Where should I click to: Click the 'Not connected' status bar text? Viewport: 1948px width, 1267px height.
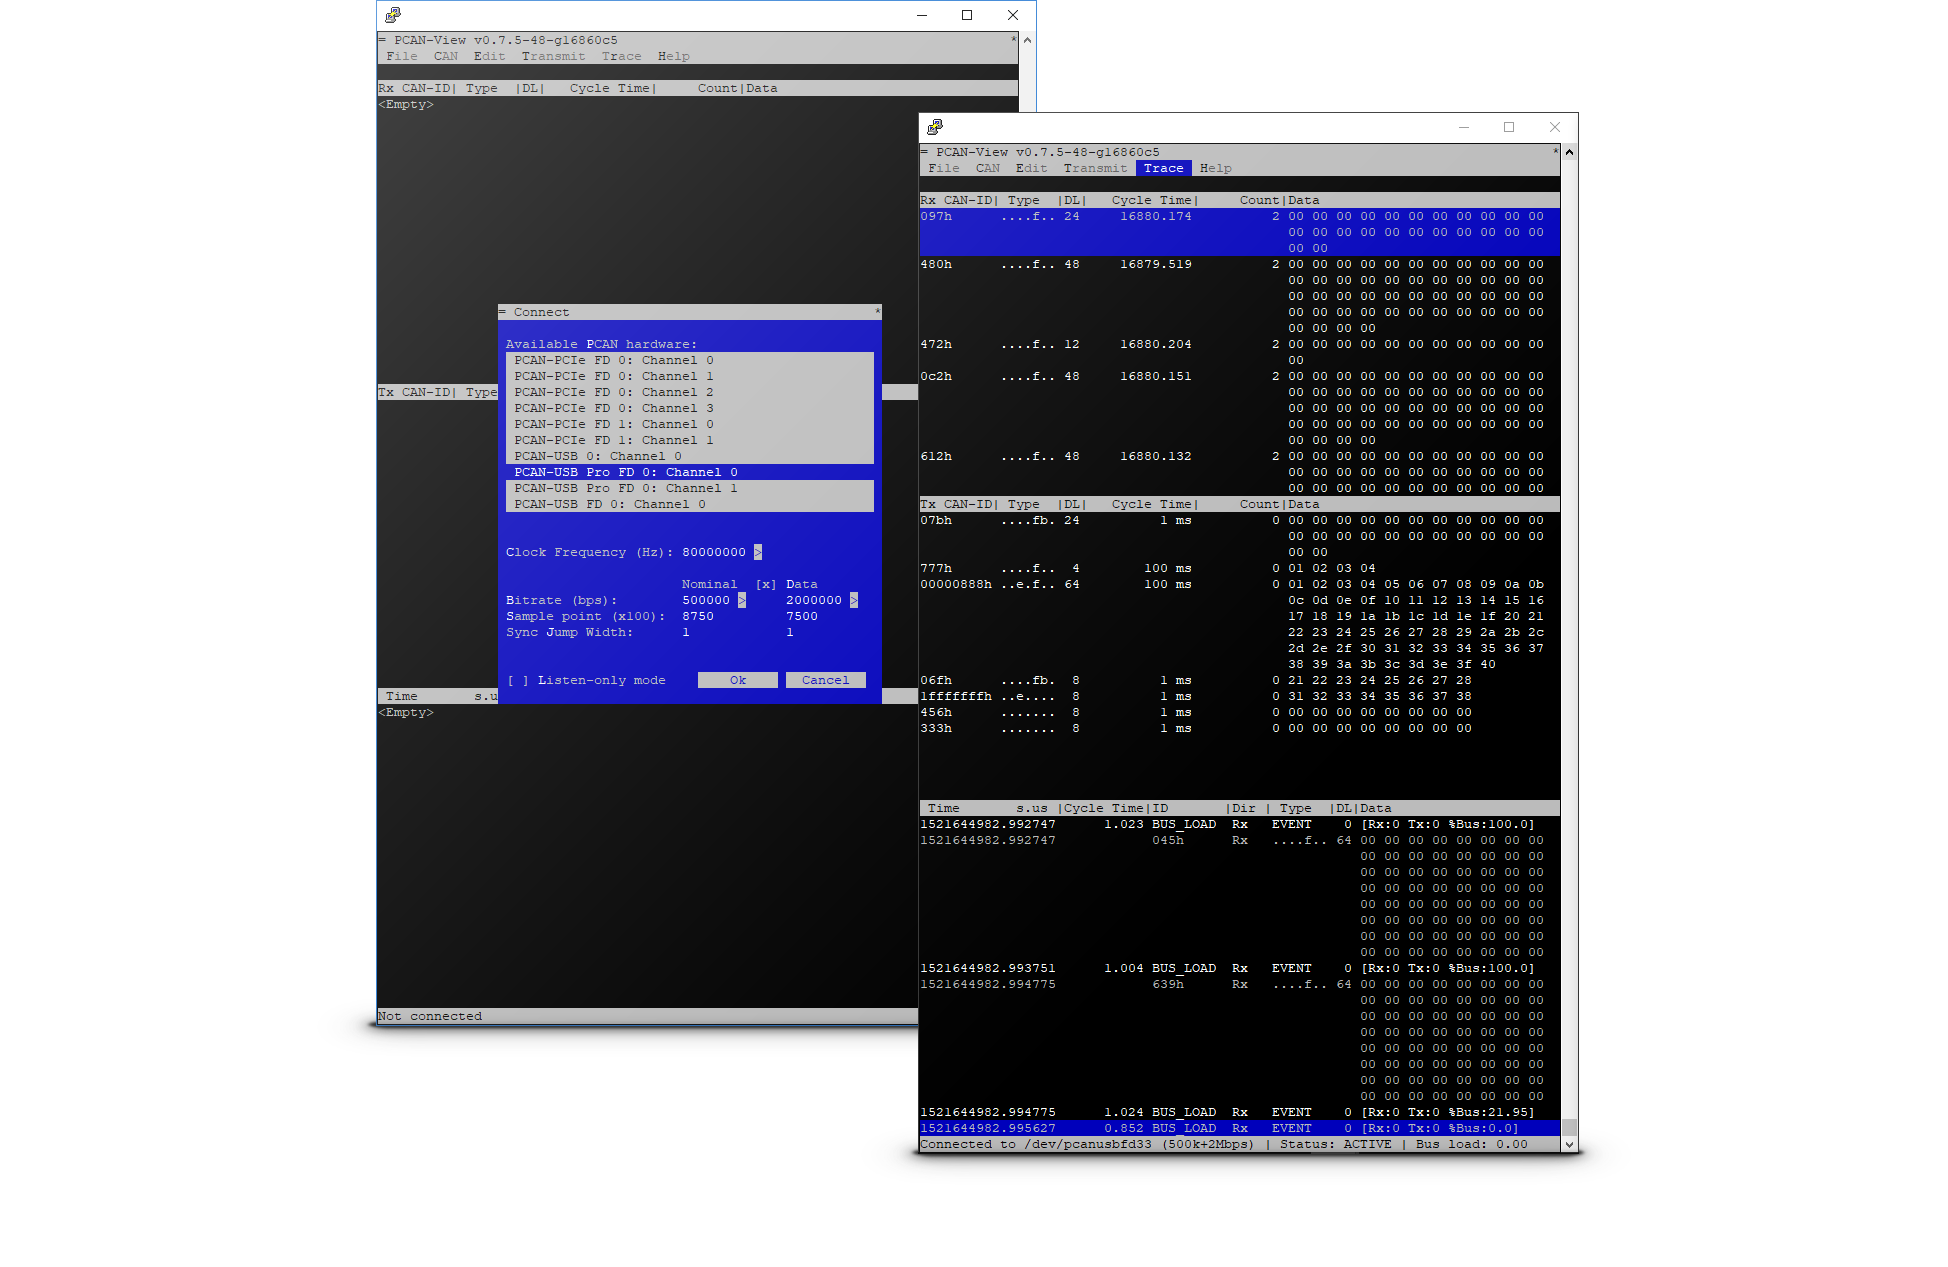pyautogui.click(x=430, y=1016)
